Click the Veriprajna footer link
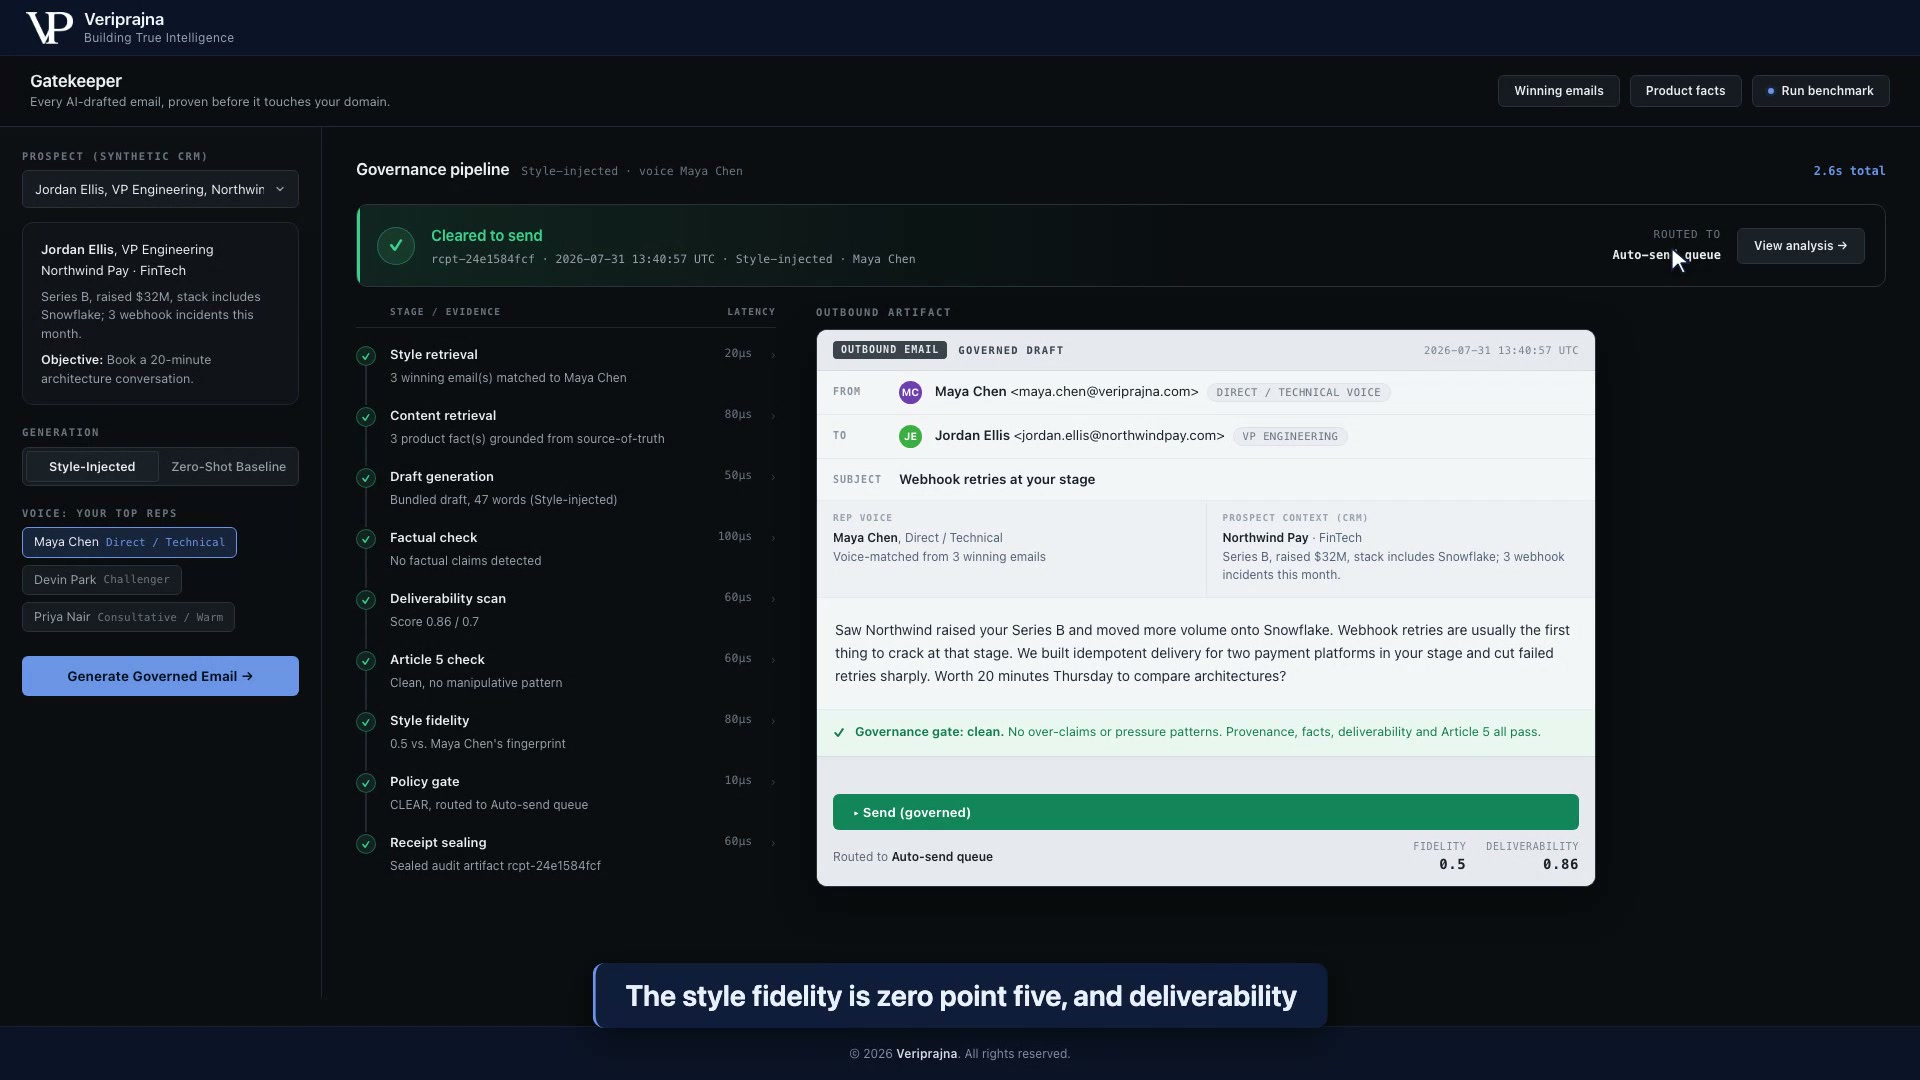 click(926, 1054)
